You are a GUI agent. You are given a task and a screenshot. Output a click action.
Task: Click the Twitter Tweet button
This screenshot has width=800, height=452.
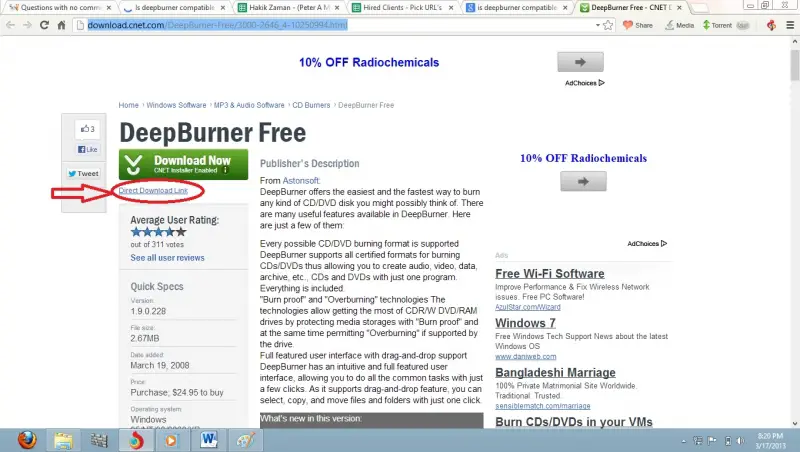pyautogui.click(x=83, y=173)
